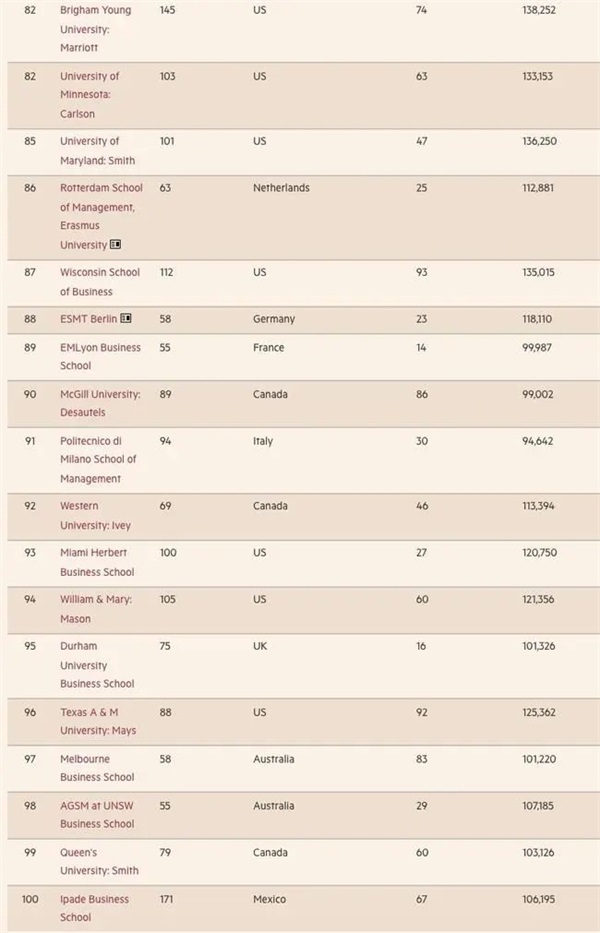
Task: Click the icon after Erasmus University
Action: (115, 245)
